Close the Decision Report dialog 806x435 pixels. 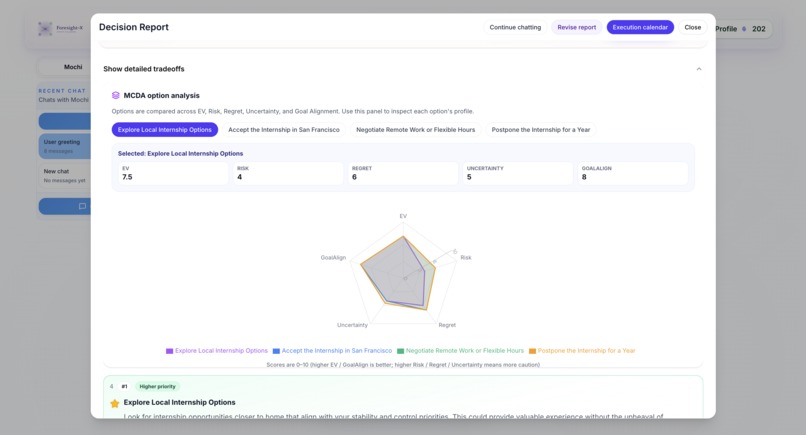(x=692, y=27)
